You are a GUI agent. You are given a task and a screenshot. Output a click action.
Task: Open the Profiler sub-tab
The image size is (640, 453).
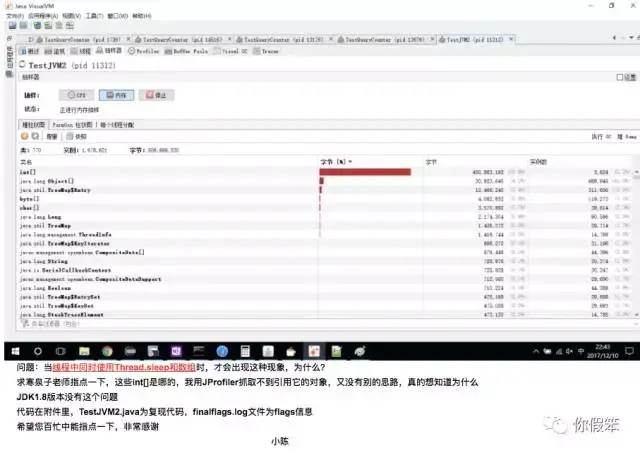tap(143, 51)
